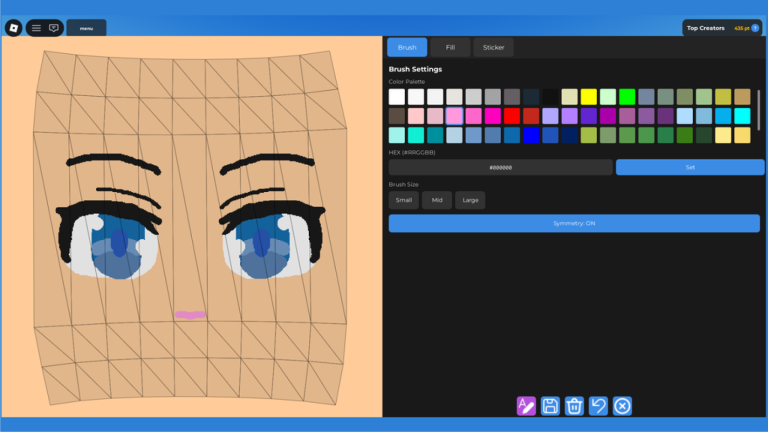Pick the selected light pink swatch
The width and height of the screenshot is (768, 432).
point(455,116)
